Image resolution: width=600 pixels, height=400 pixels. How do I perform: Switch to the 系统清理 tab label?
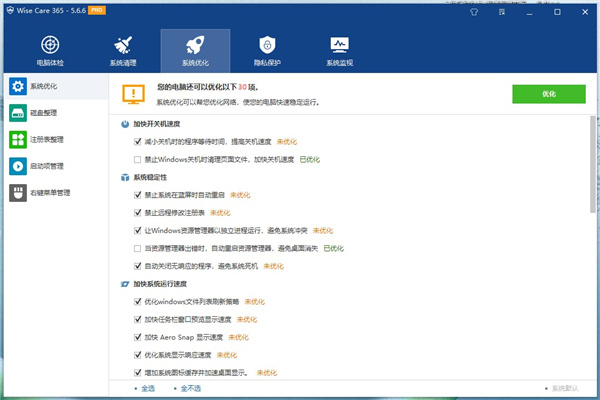[123, 63]
